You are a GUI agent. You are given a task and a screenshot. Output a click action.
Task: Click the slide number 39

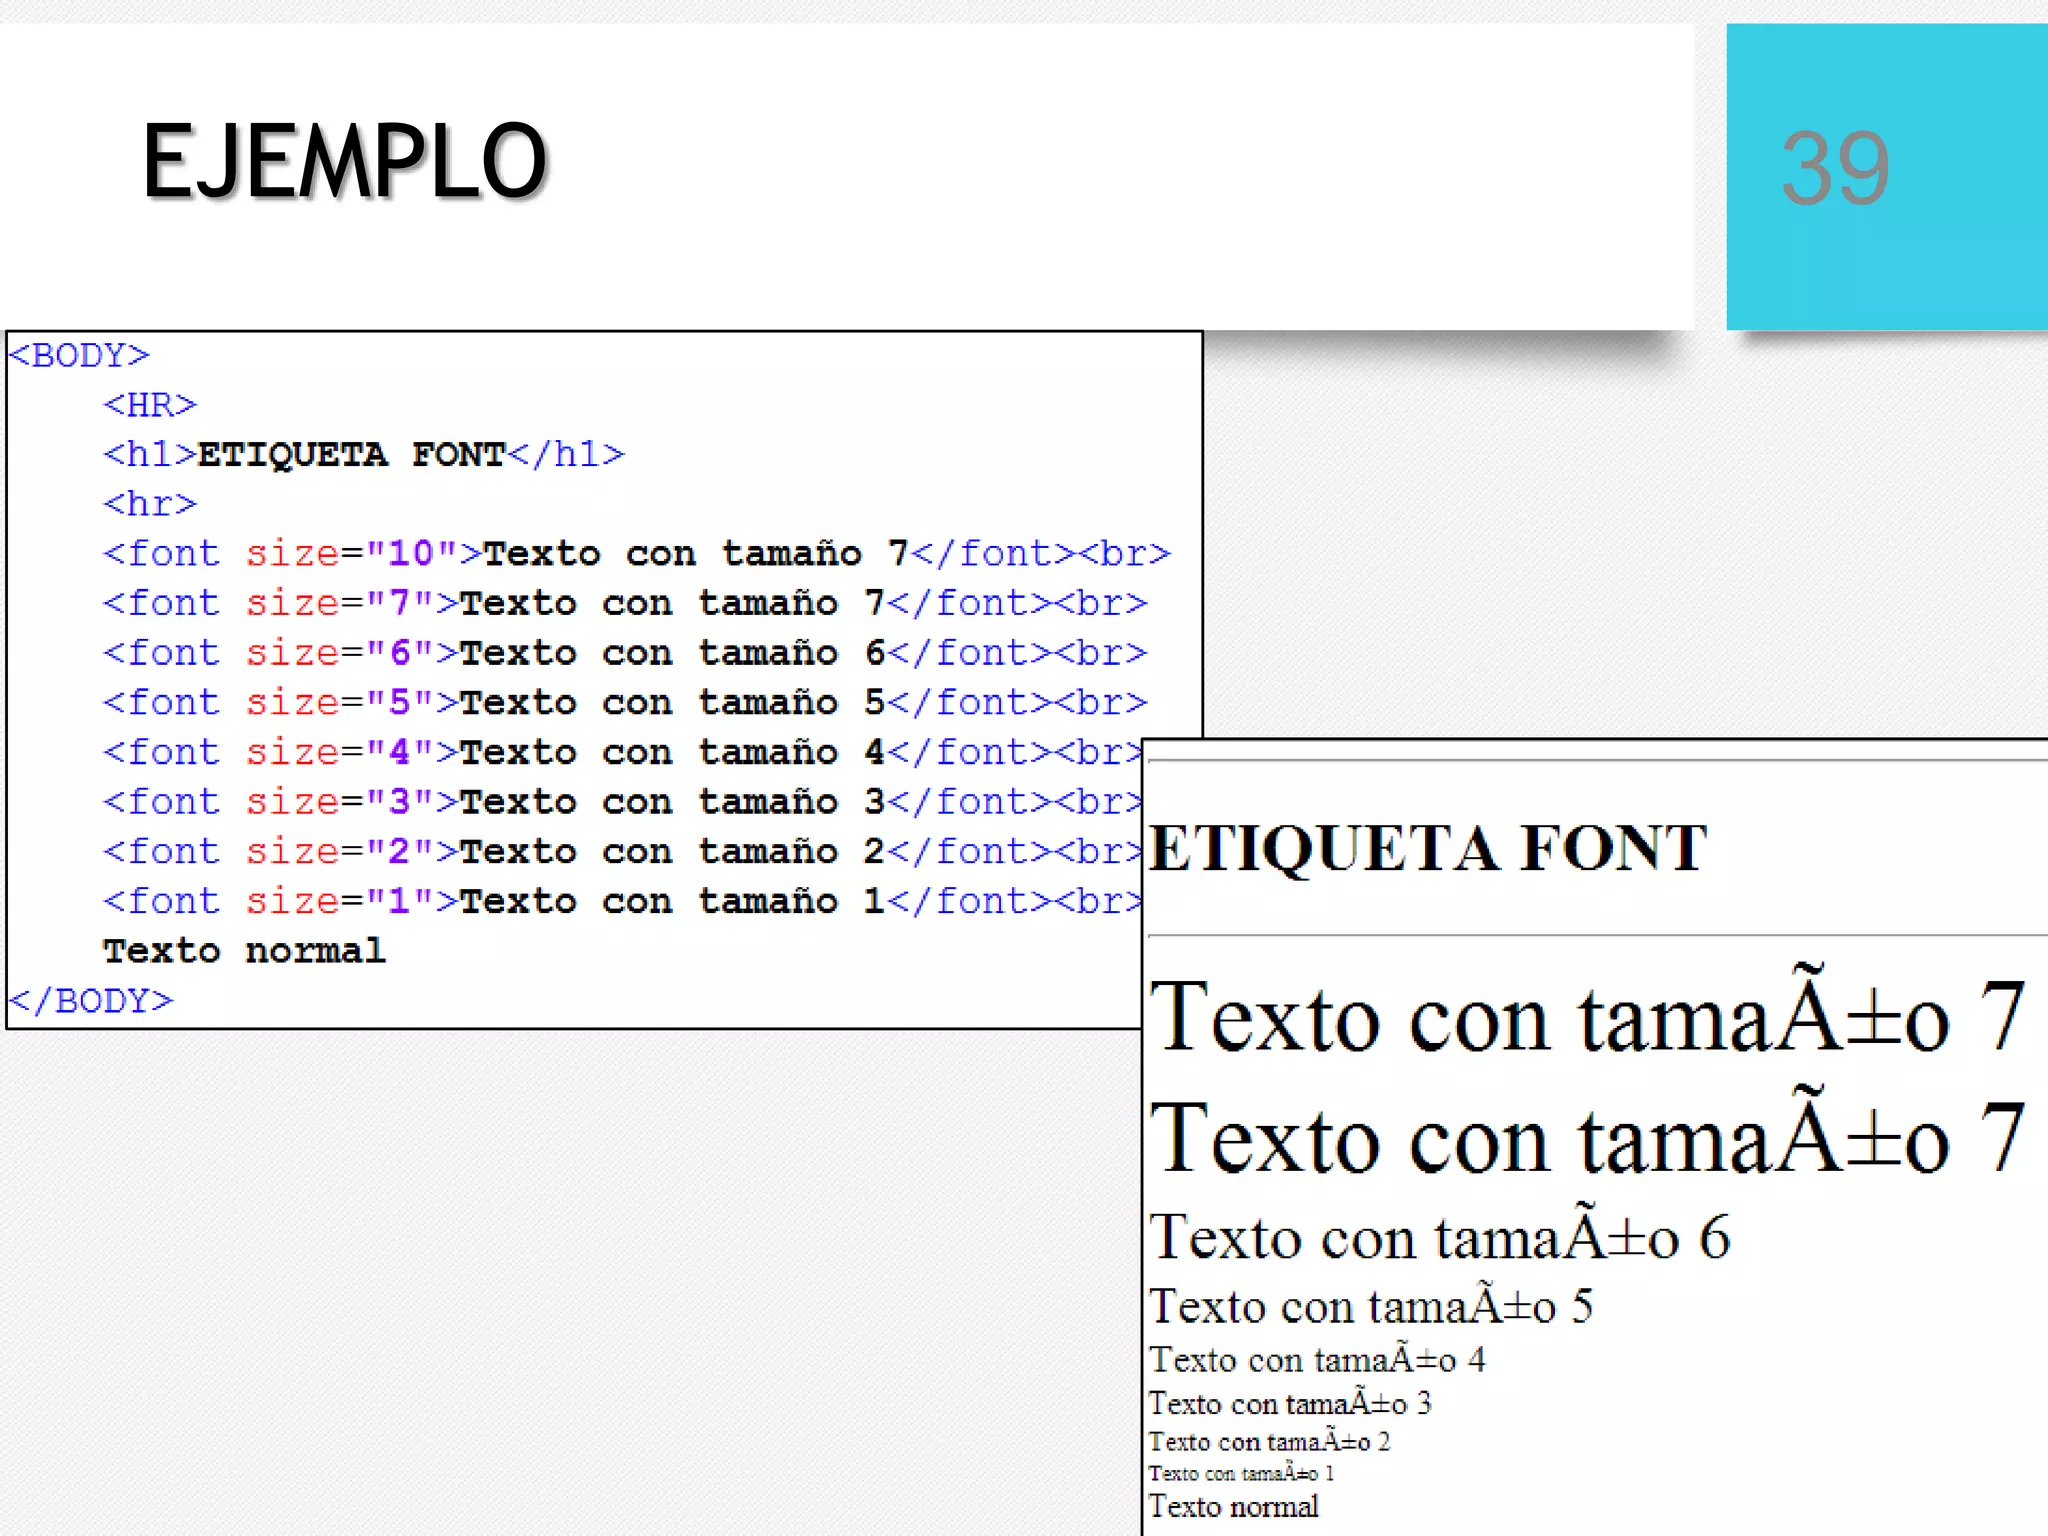point(1836,168)
